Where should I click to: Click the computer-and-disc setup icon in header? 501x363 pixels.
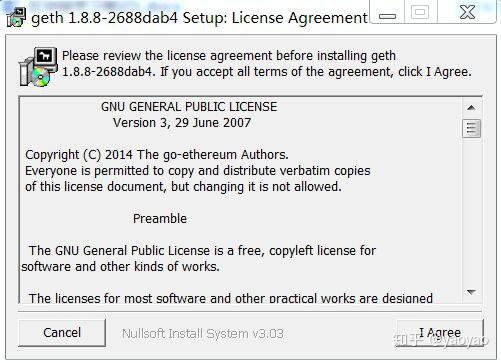click(38, 67)
